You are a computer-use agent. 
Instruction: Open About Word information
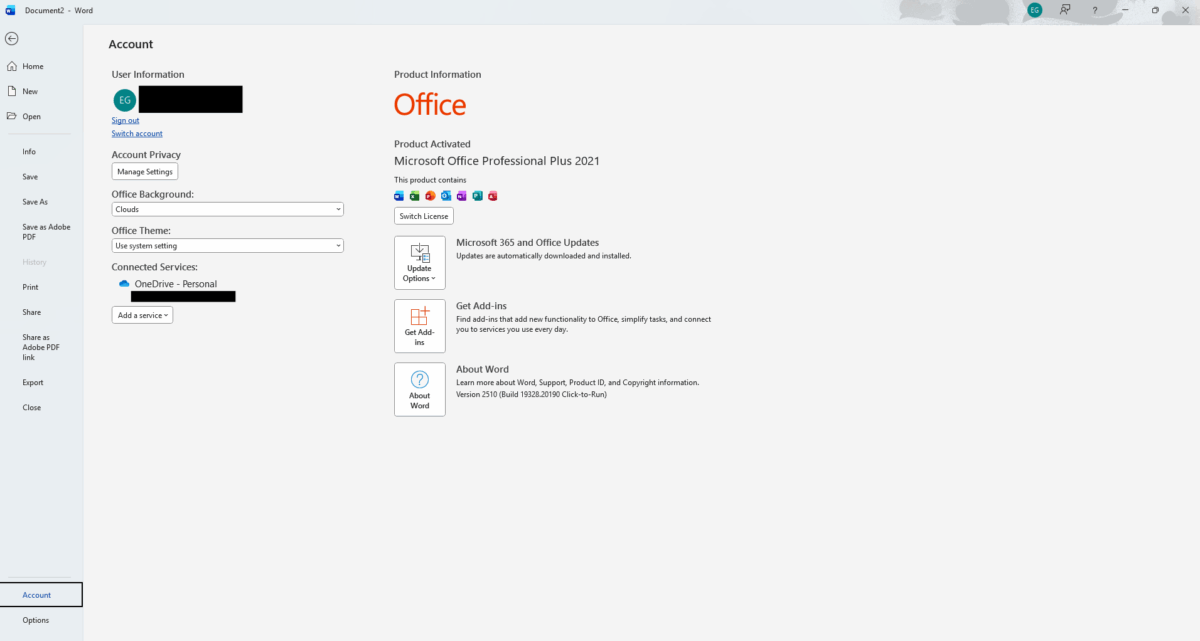pyautogui.click(x=419, y=389)
